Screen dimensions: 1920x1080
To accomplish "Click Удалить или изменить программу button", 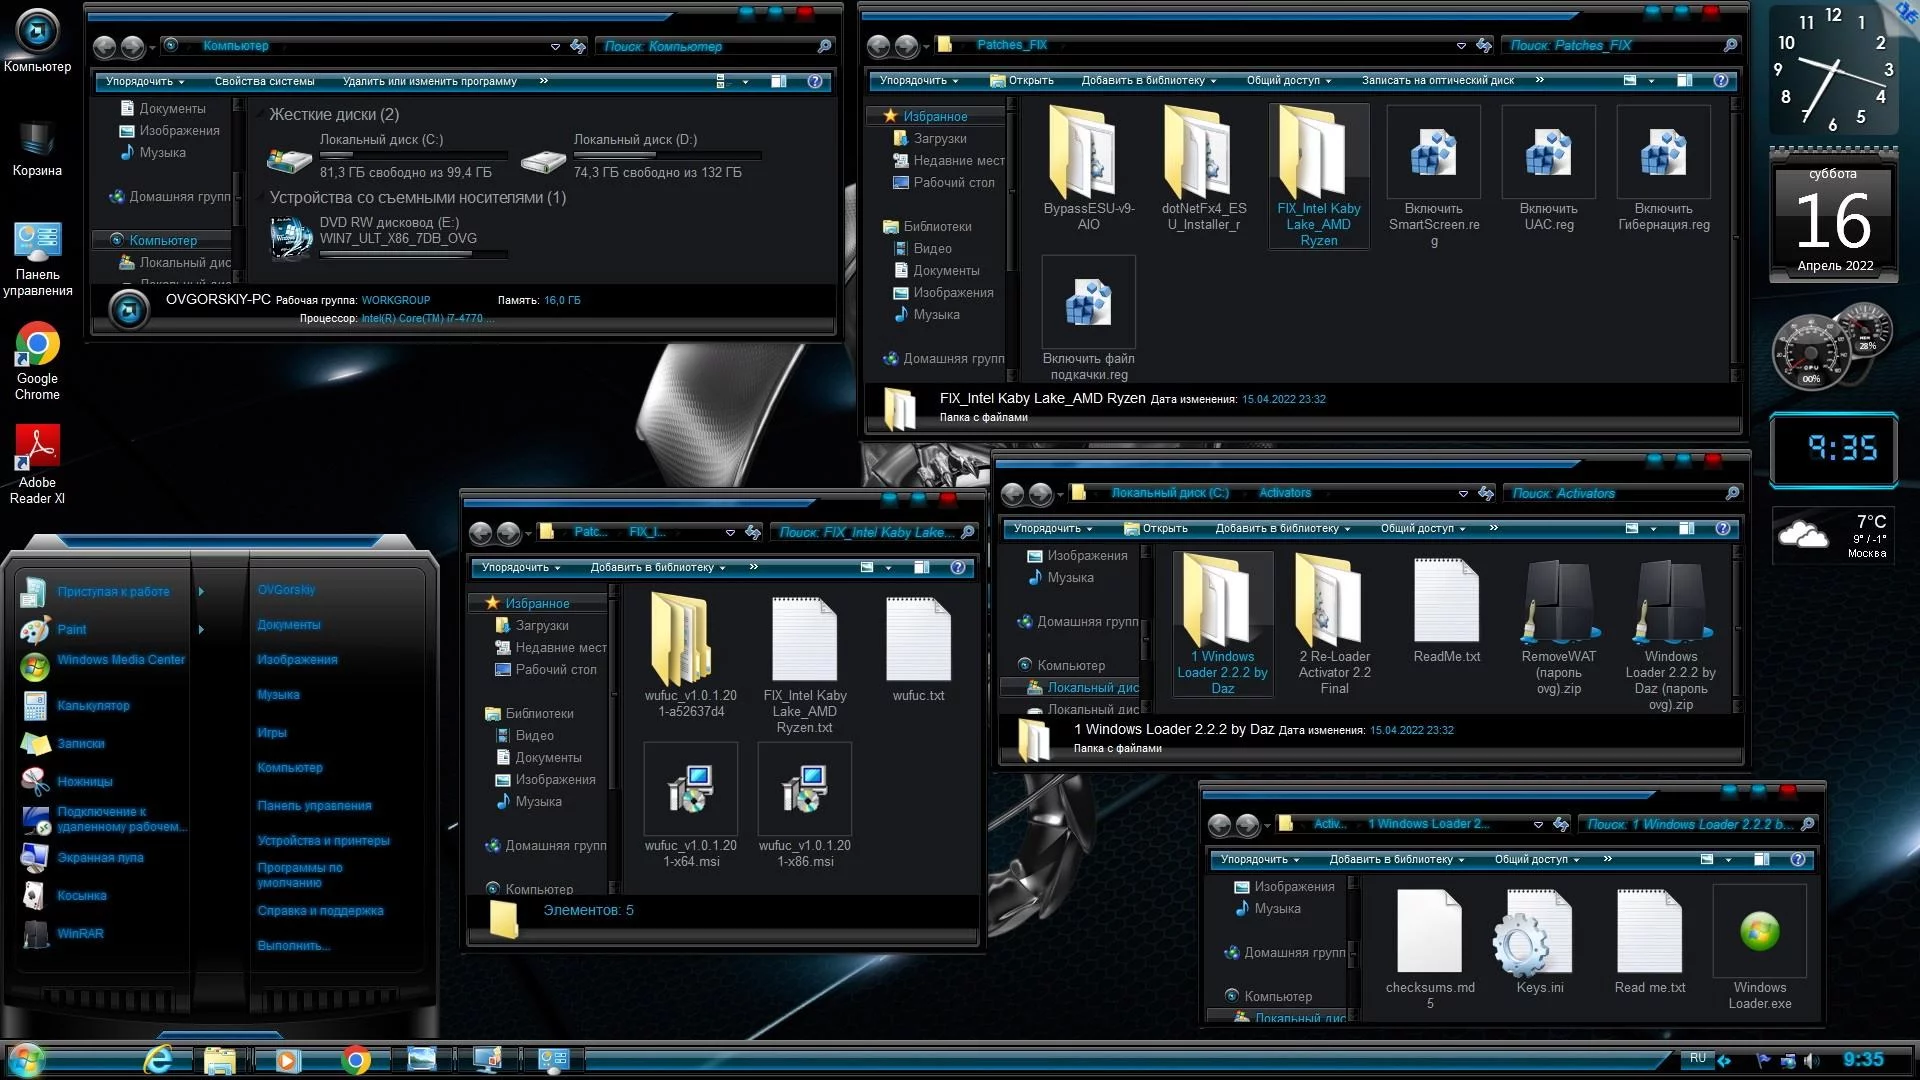I will pyautogui.click(x=429, y=82).
